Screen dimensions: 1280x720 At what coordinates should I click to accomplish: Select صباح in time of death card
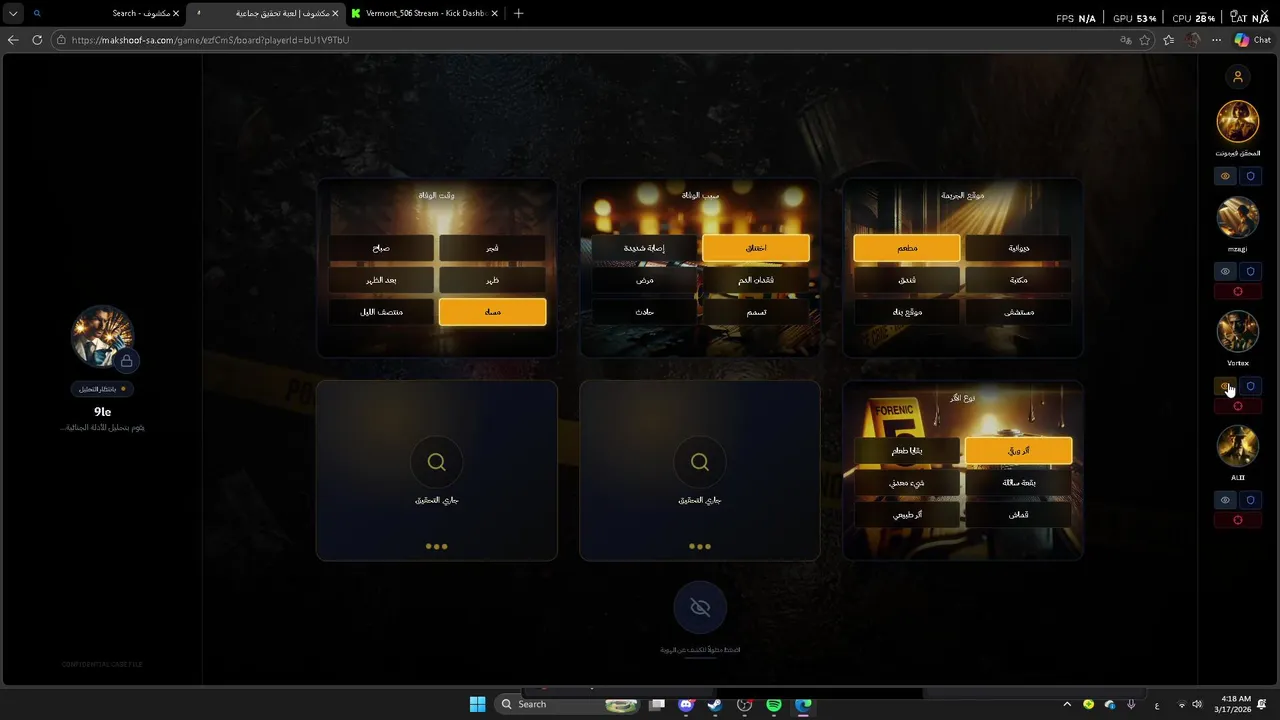[381, 248]
